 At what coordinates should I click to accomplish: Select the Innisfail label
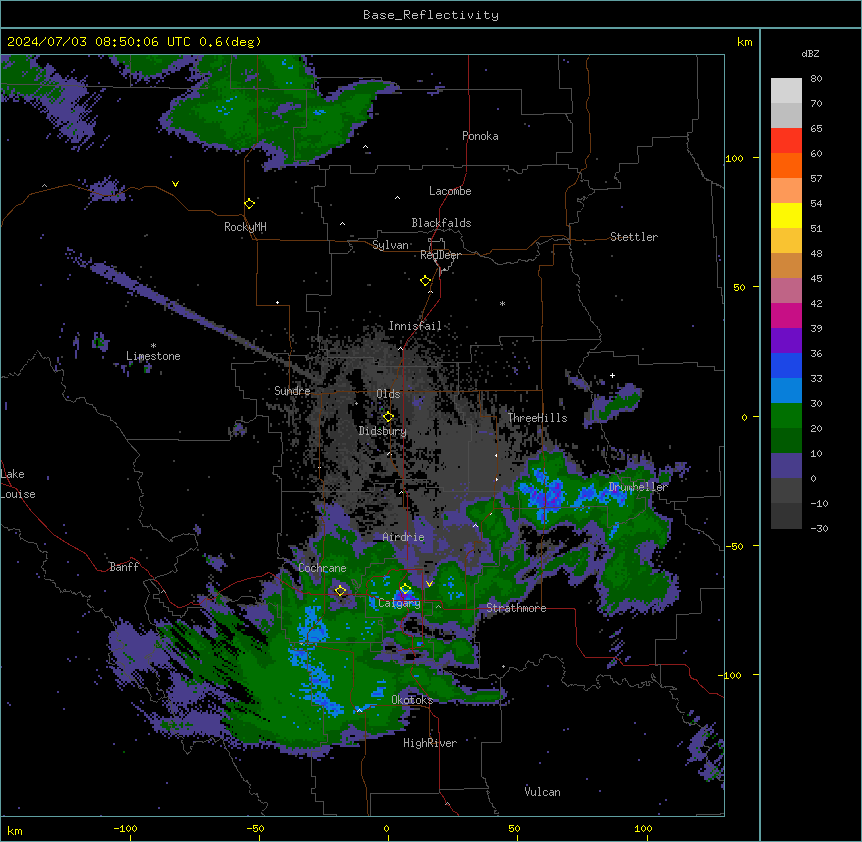415,326
